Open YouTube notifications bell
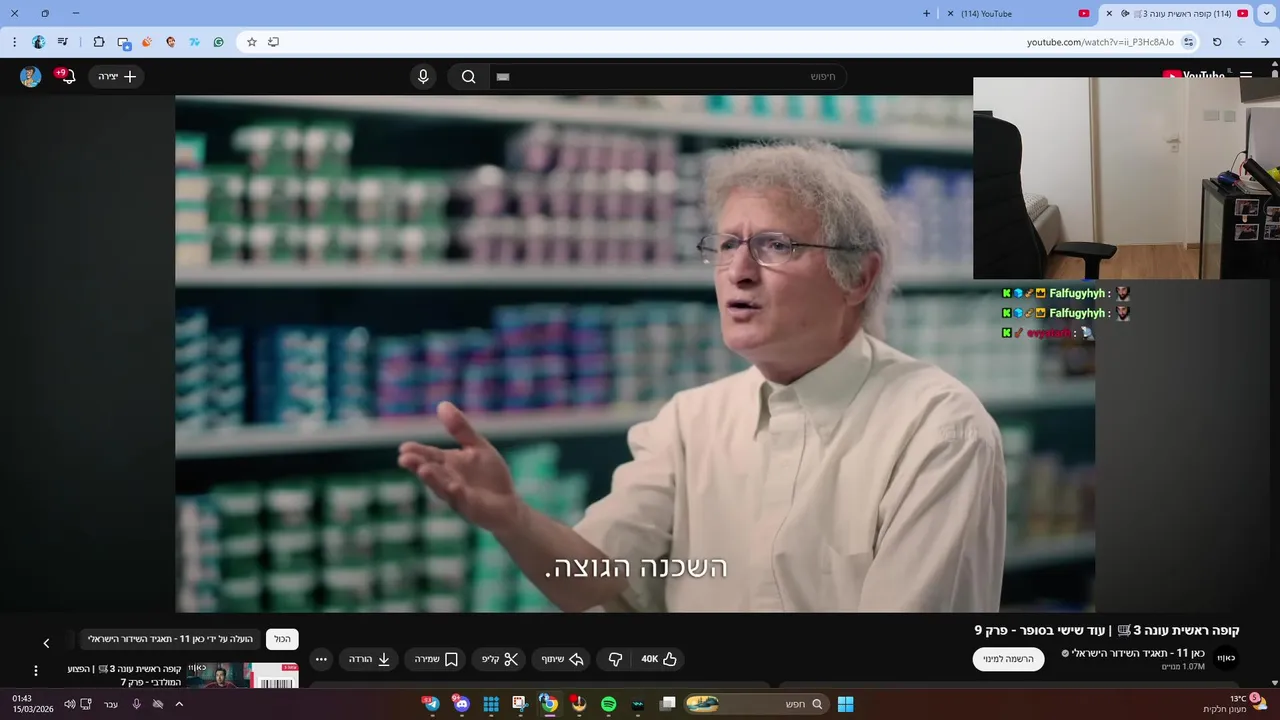Image resolution: width=1280 pixels, height=720 pixels. [x=67, y=76]
